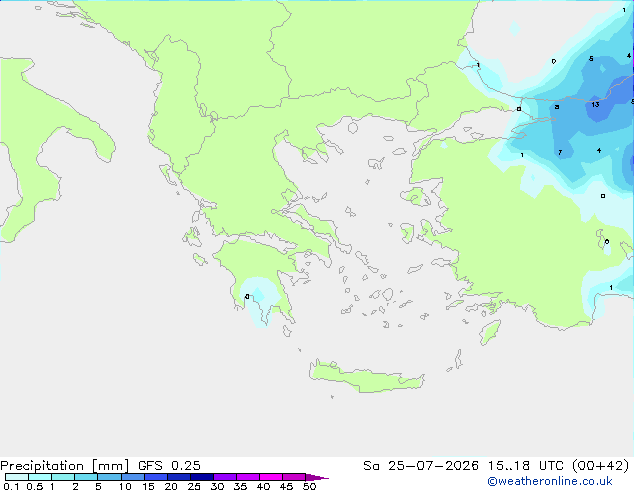This screenshot has height=490, width=634.
Task: Pick the 25–30 mm navy legend swatch
Action: [201, 477]
